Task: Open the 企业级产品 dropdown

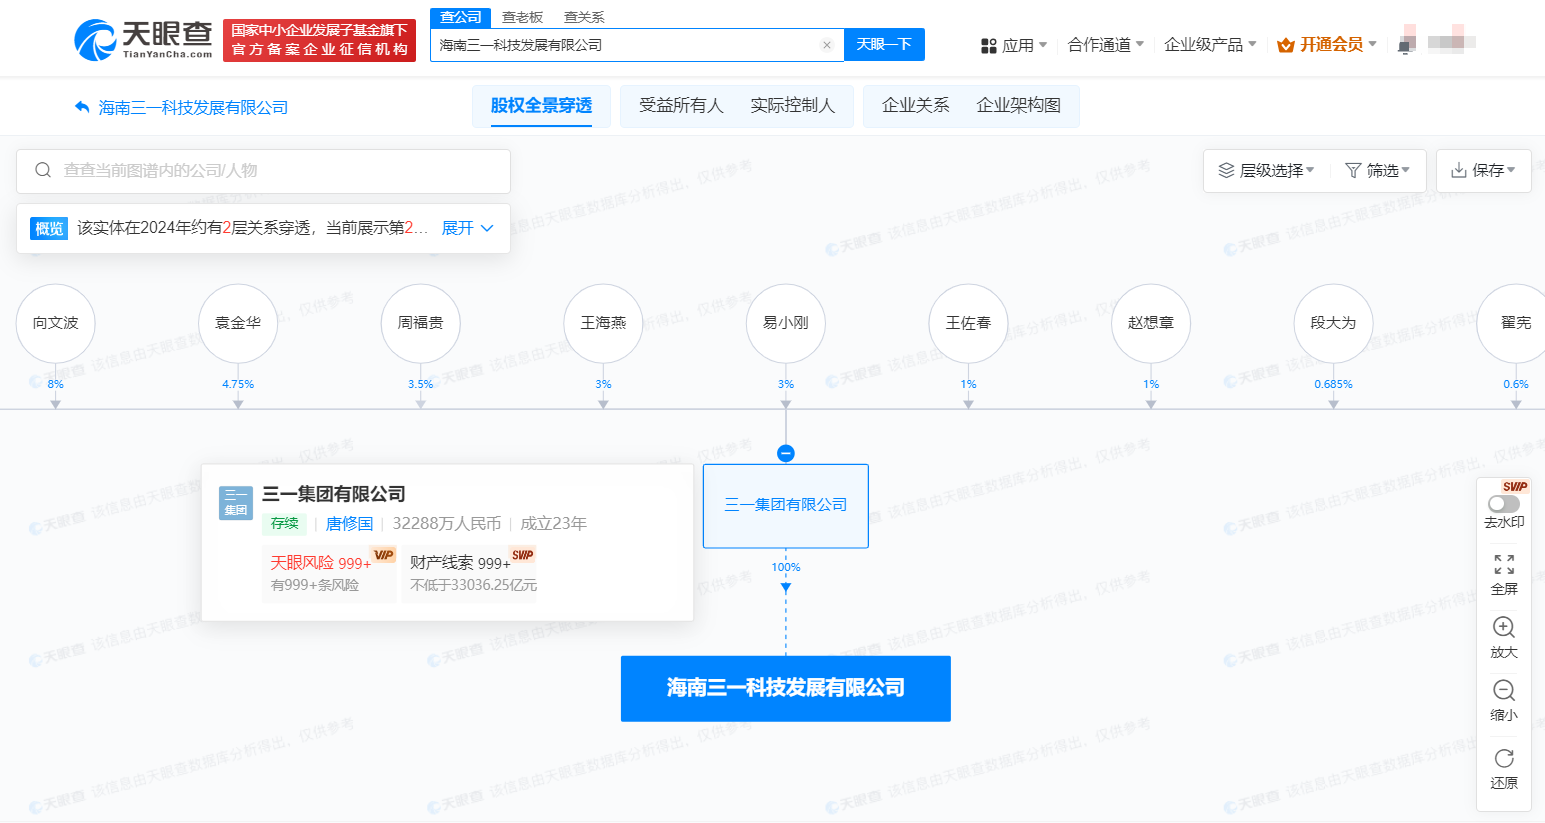Action: (1204, 44)
